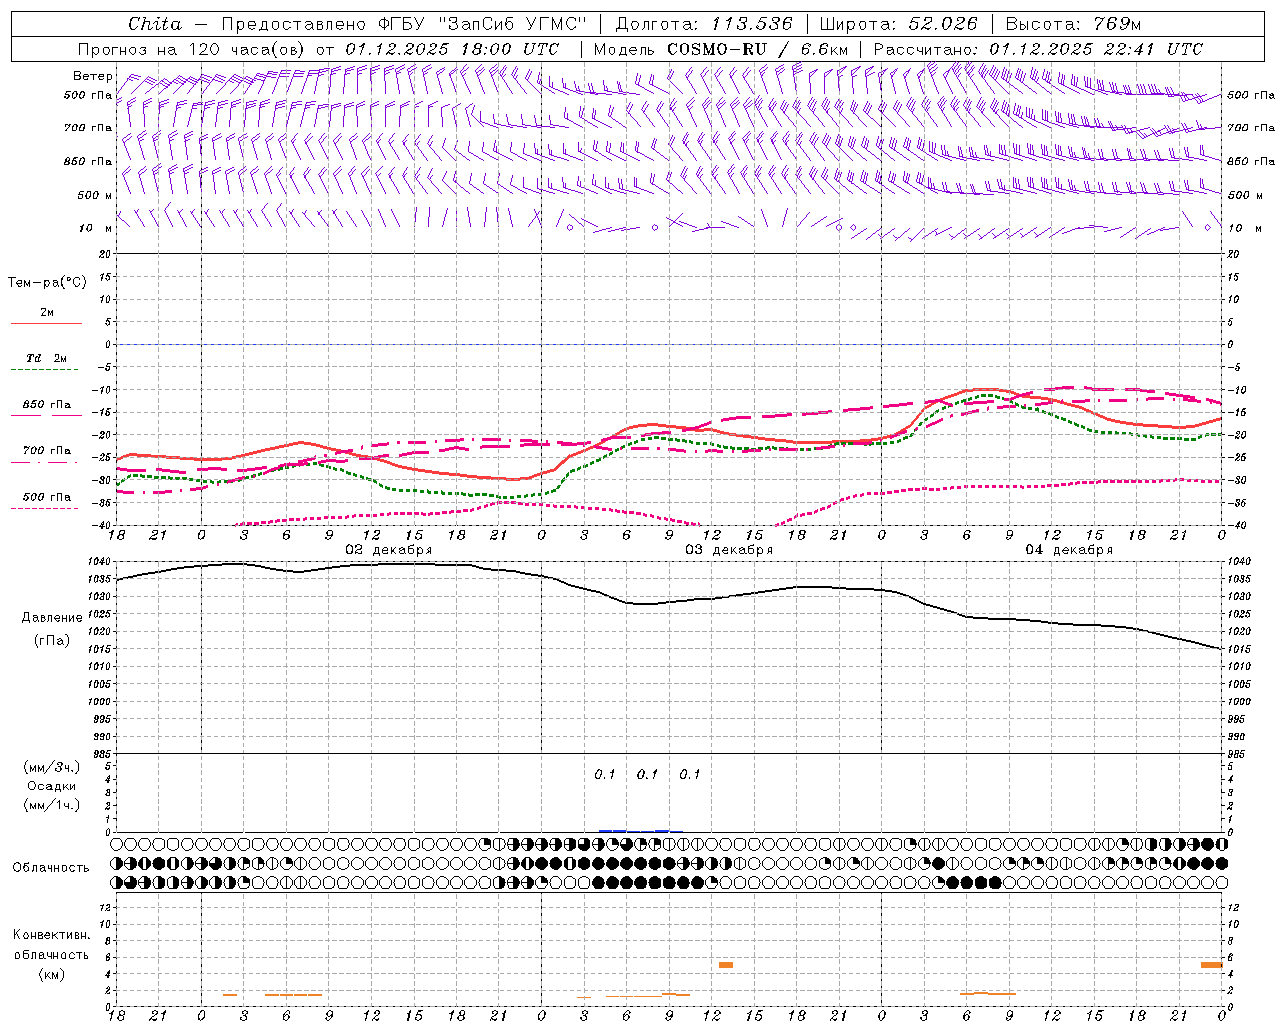
Task: Click the "03 декабря" date label
Action: pos(729,550)
